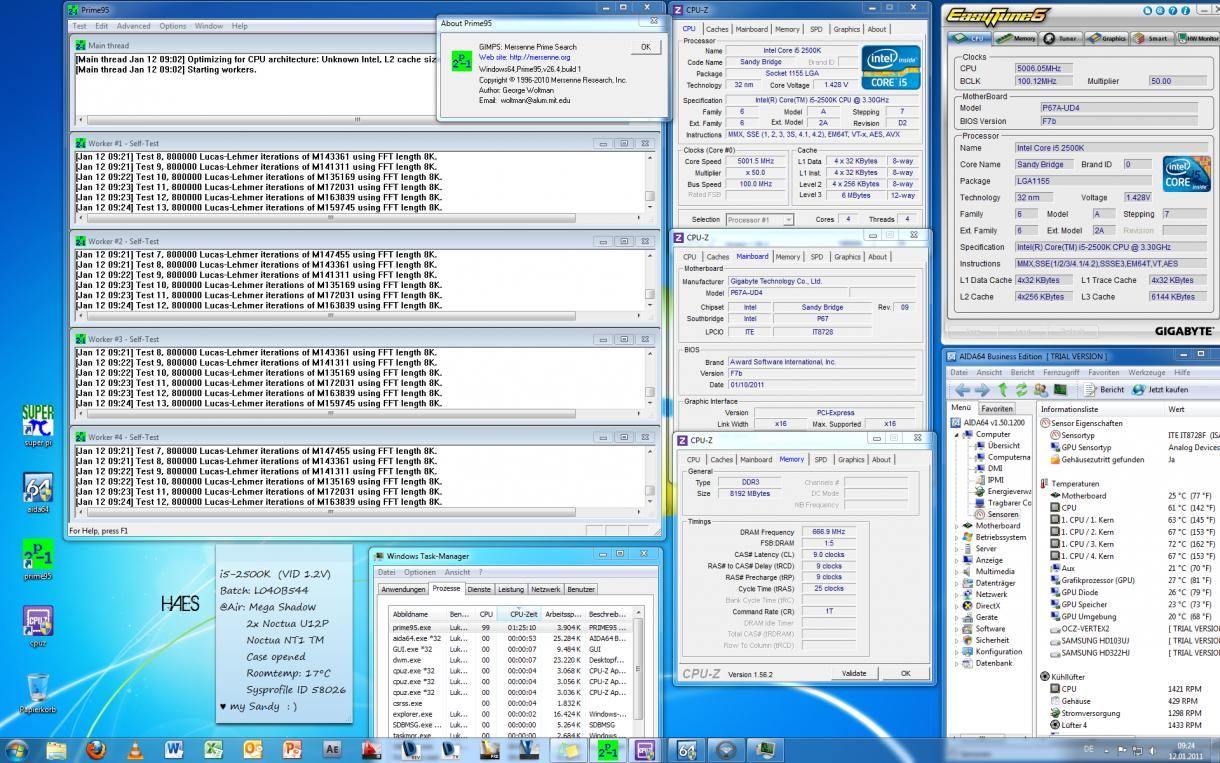Click the Main thread horizontal scrollbar in Prime95
Viewport: 1220px width, 763px height.
click(360, 119)
